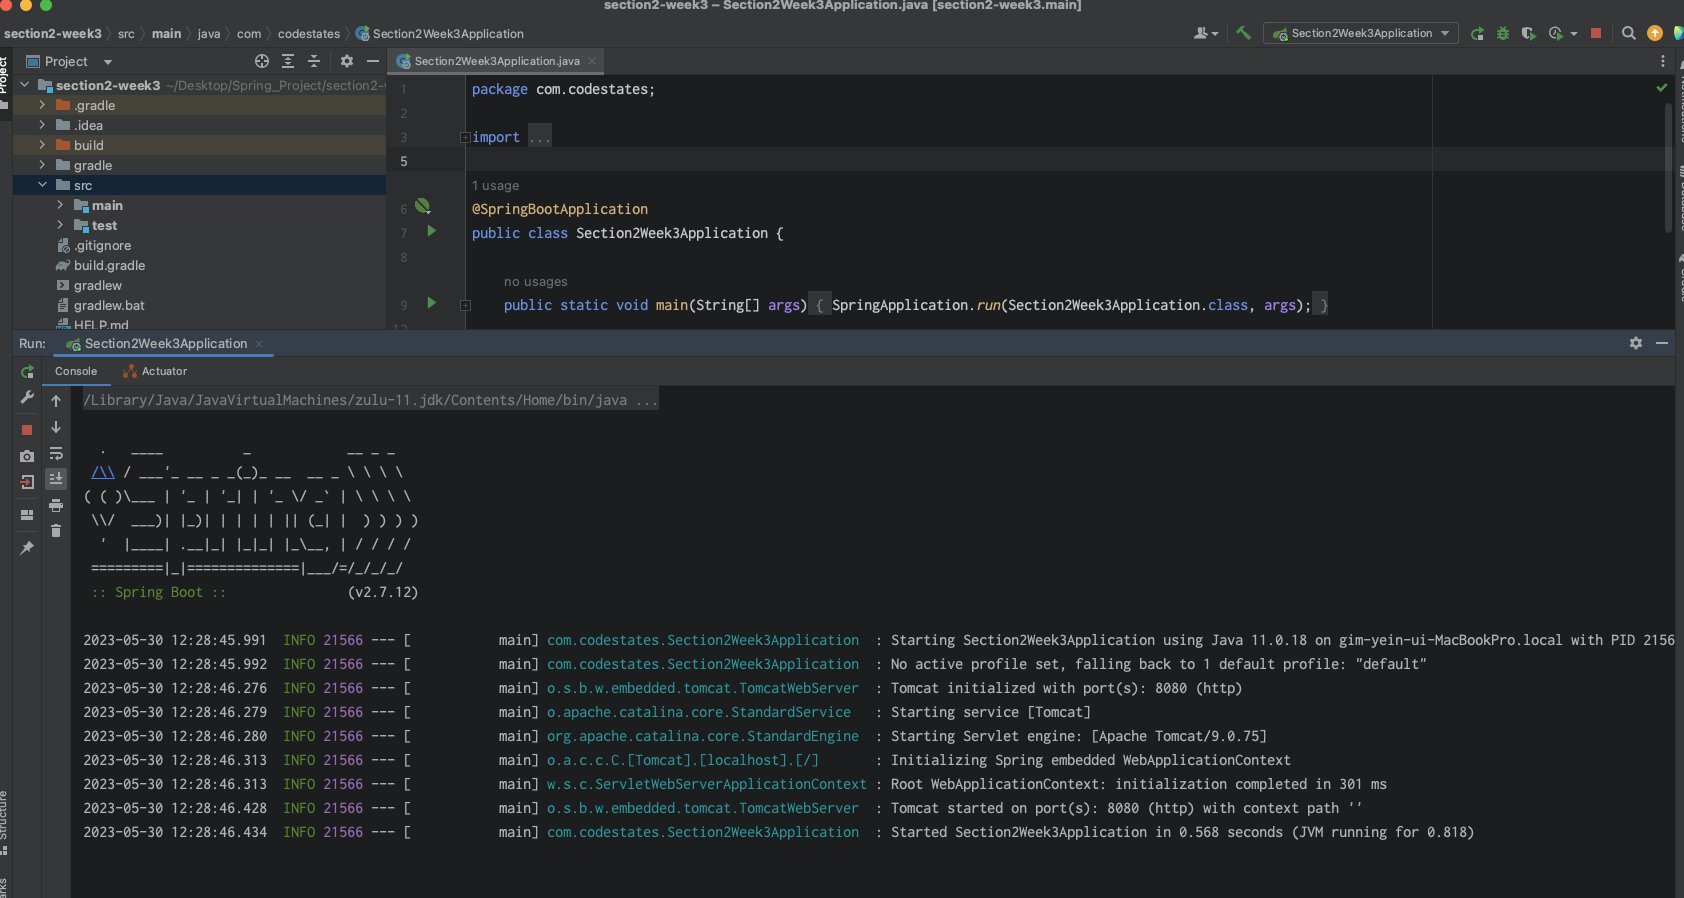This screenshot has height=898, width=1684.
Task: Select the Section2Week3Application.java editor tab
Action: [496, 61]
